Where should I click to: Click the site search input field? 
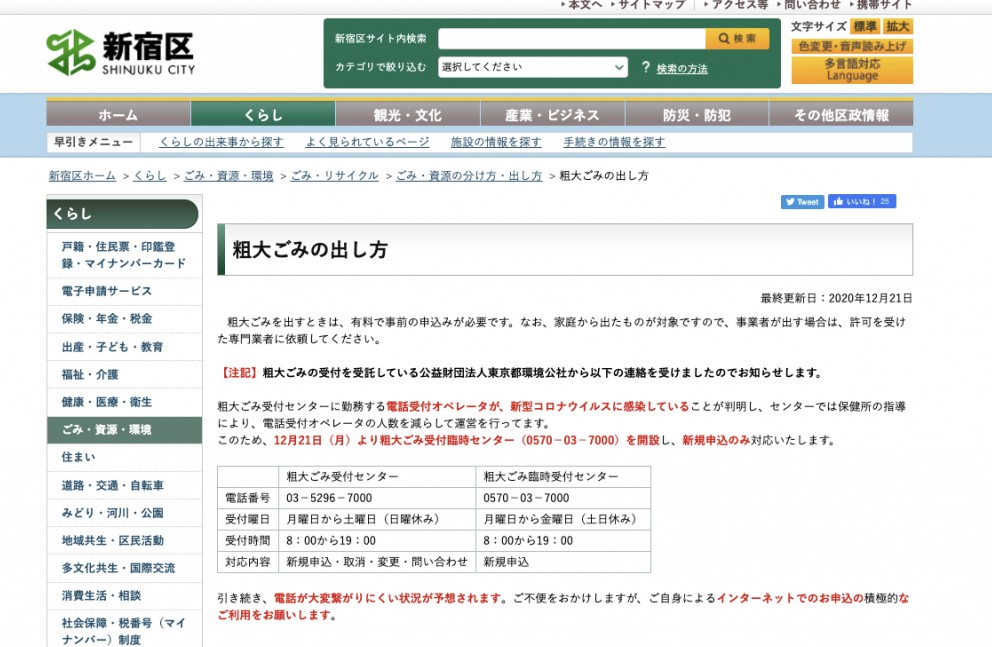(571, 39)
